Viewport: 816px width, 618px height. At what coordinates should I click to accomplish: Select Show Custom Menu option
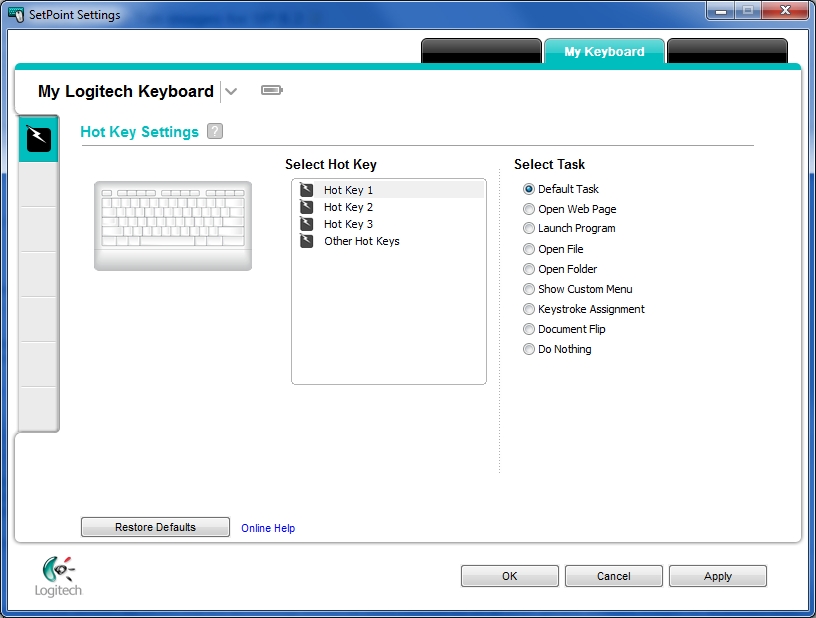[x=529, y=289]
